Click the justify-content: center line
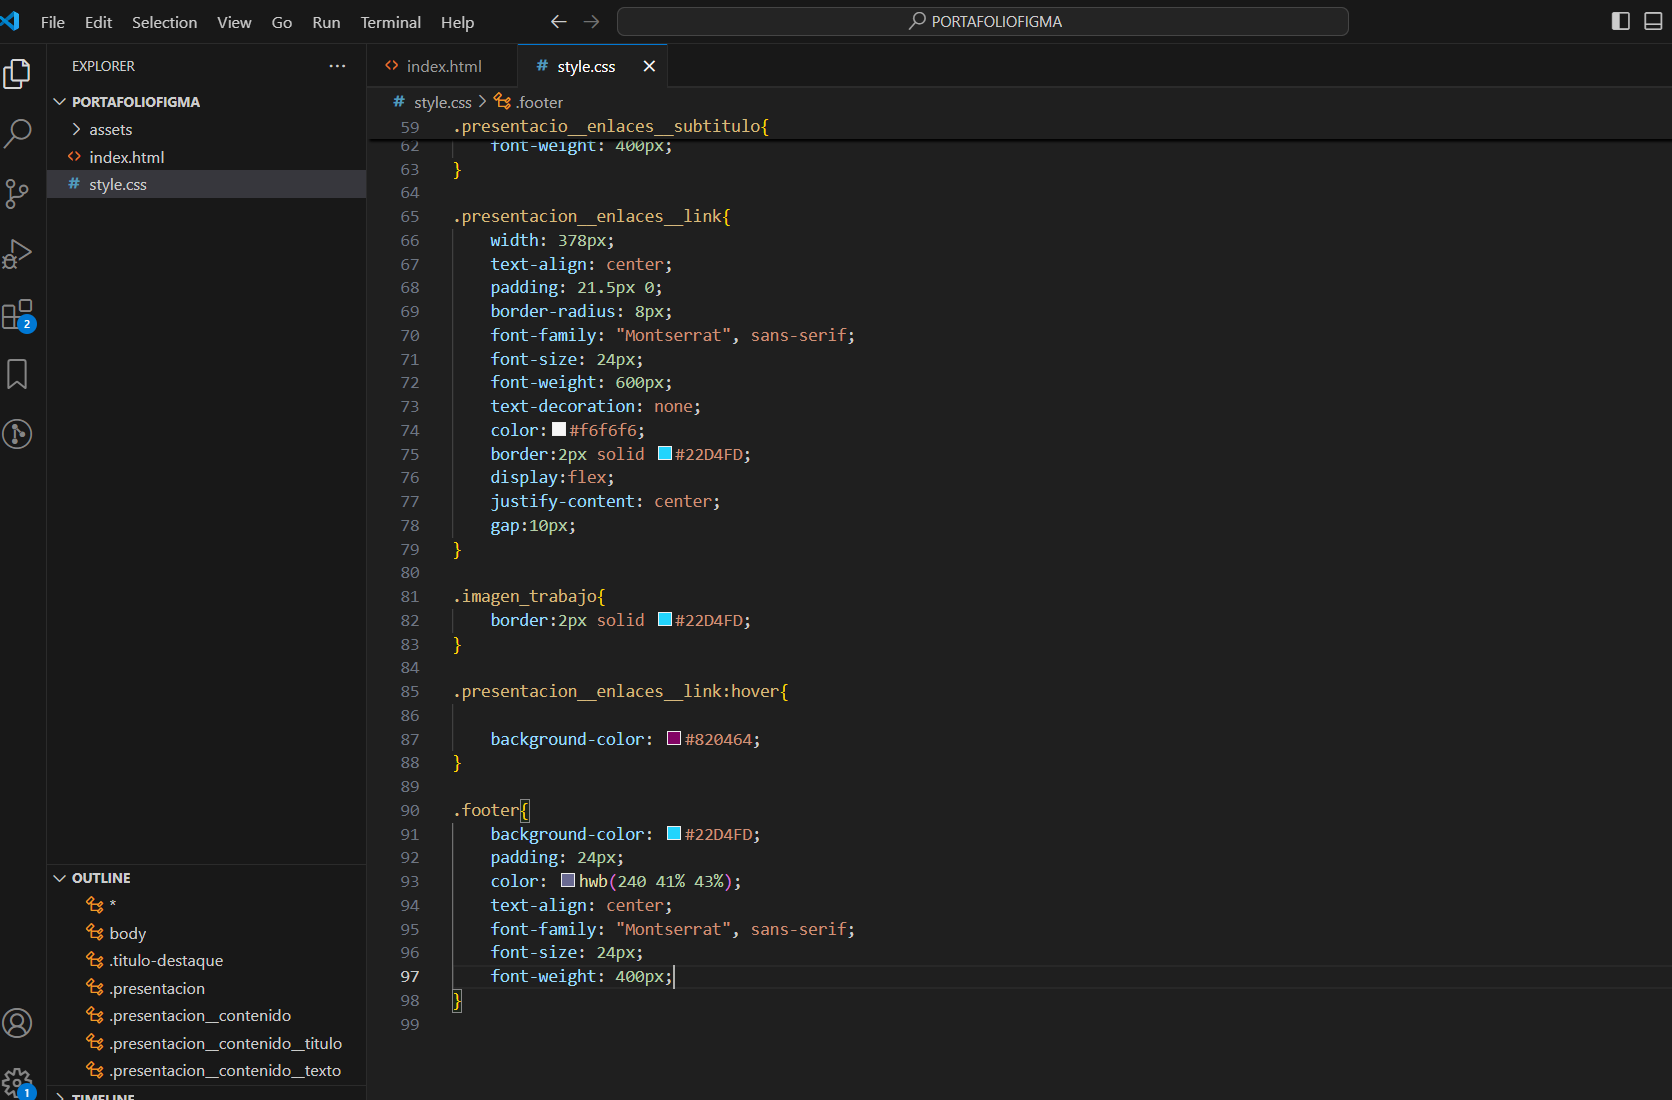1672x1100 pixels. (605, 501)
